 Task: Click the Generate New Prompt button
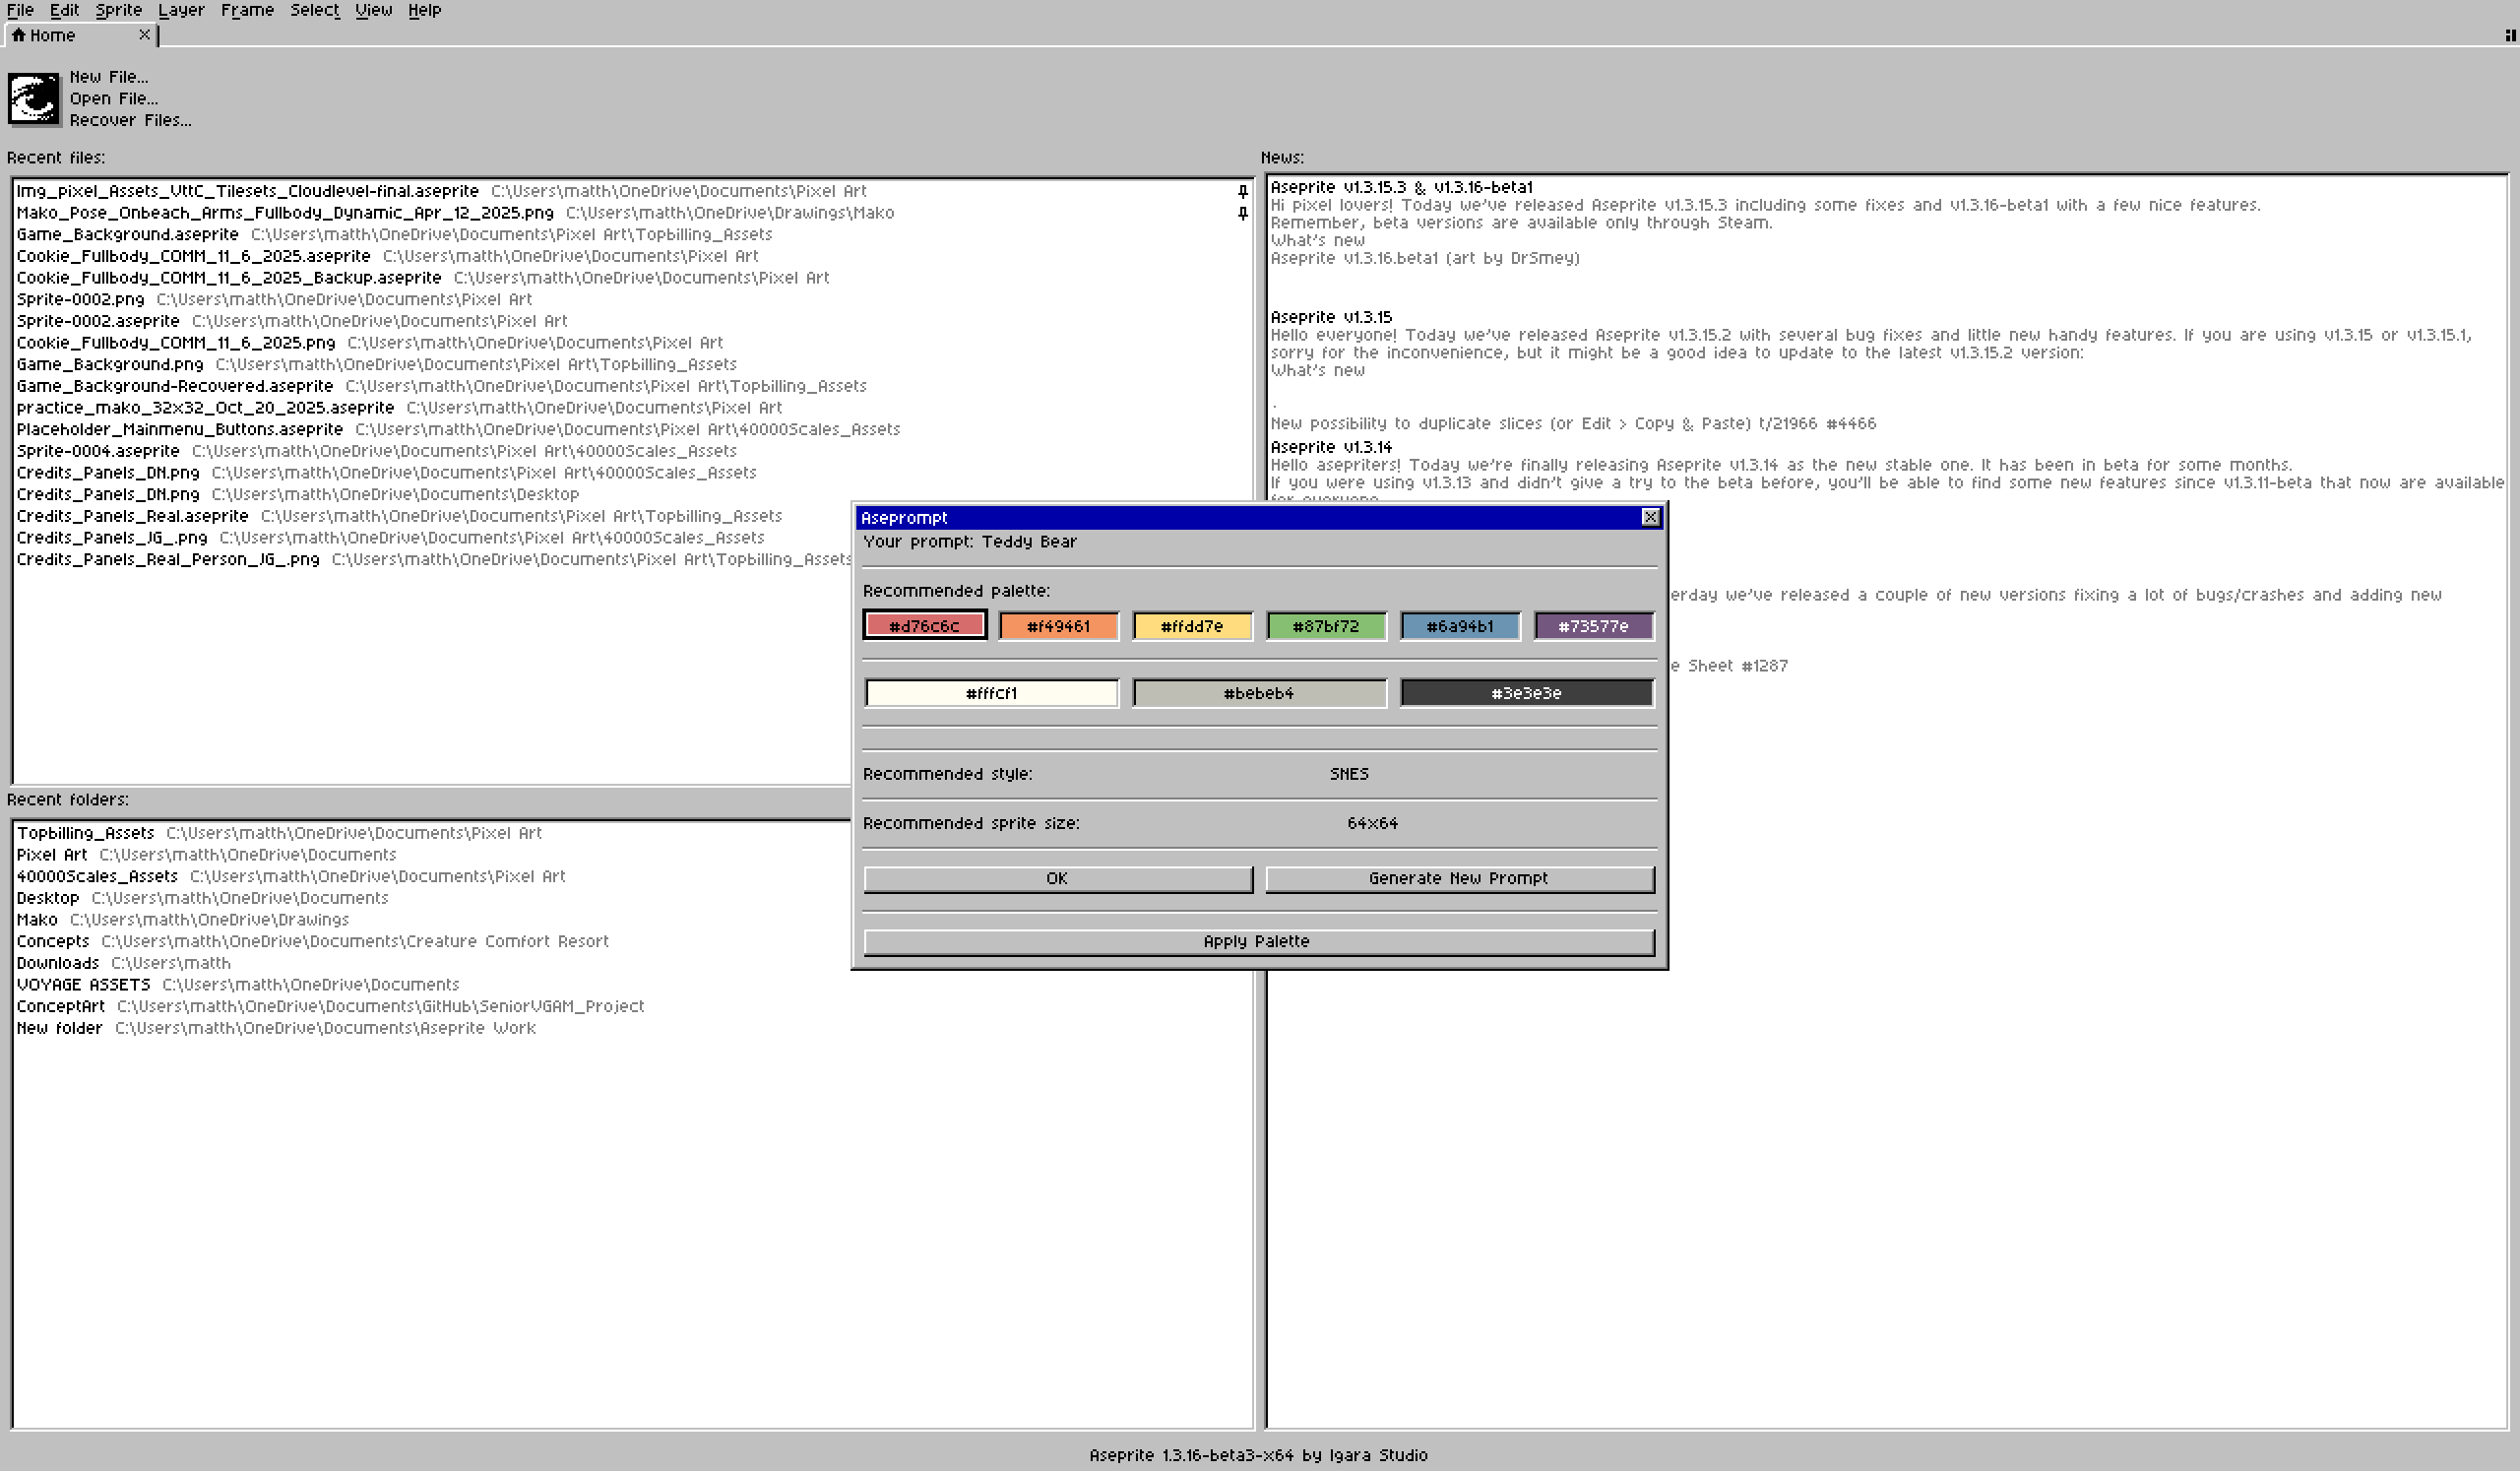point(1458,878)
